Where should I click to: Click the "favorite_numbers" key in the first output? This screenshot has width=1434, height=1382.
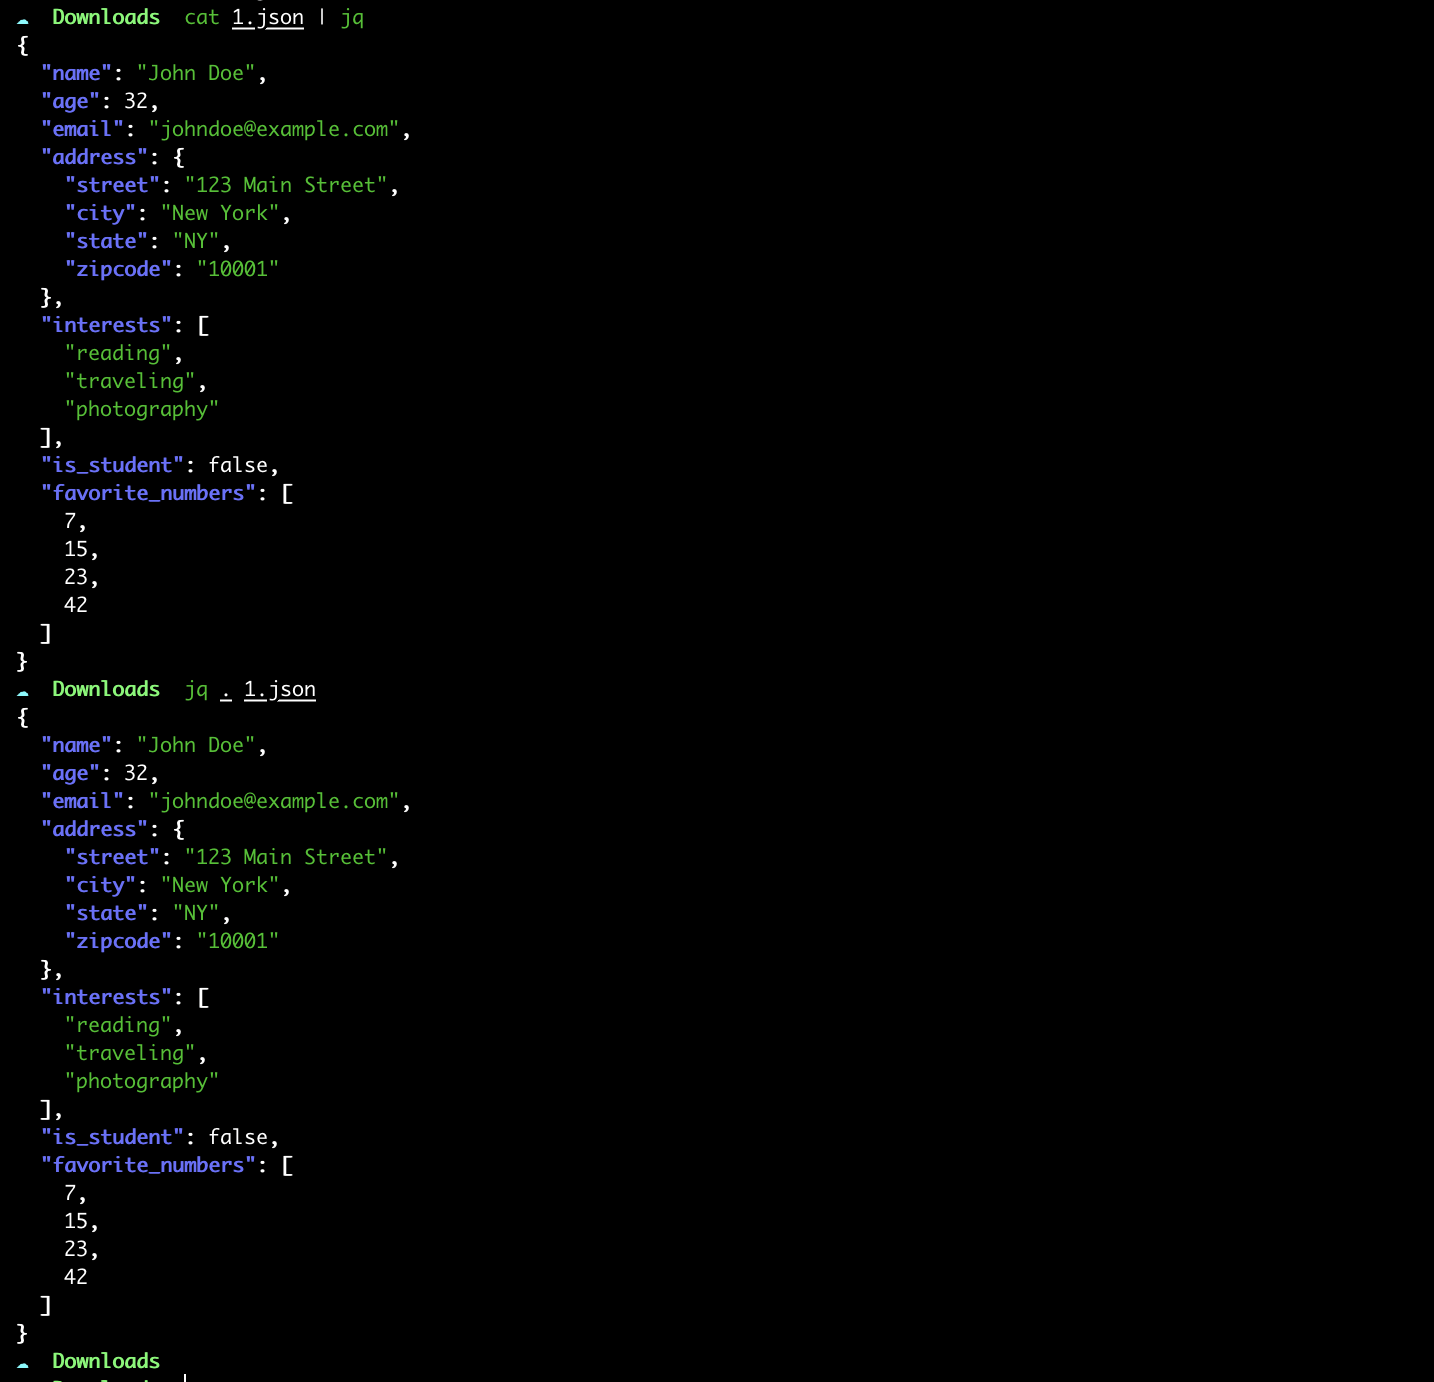pos(148,493)
